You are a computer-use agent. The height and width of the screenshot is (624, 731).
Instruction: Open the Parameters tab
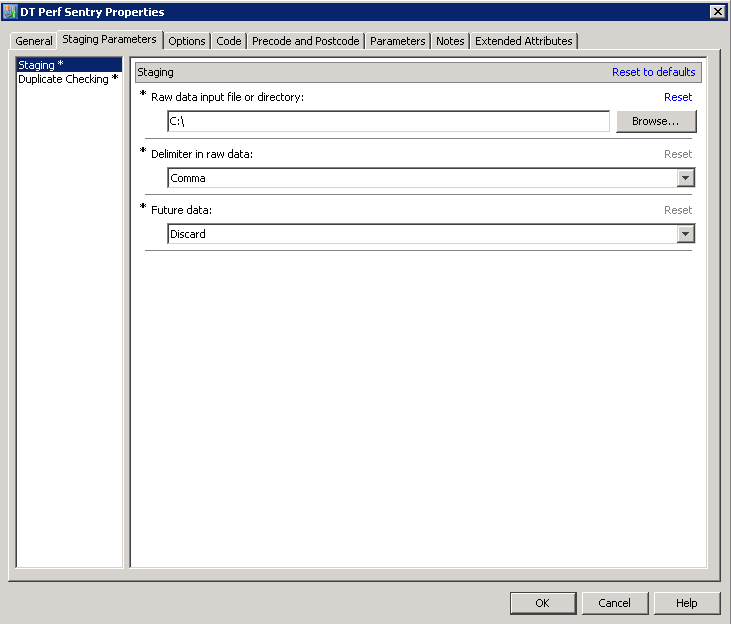tap(398, 41)
